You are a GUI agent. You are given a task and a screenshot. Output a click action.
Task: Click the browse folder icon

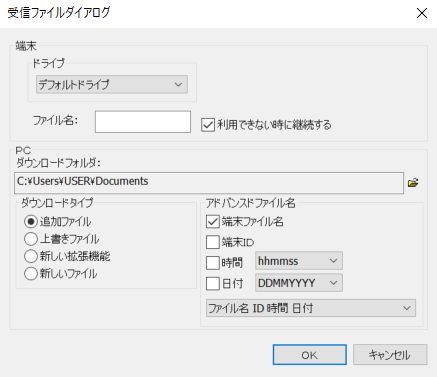[x=413, y=183]
